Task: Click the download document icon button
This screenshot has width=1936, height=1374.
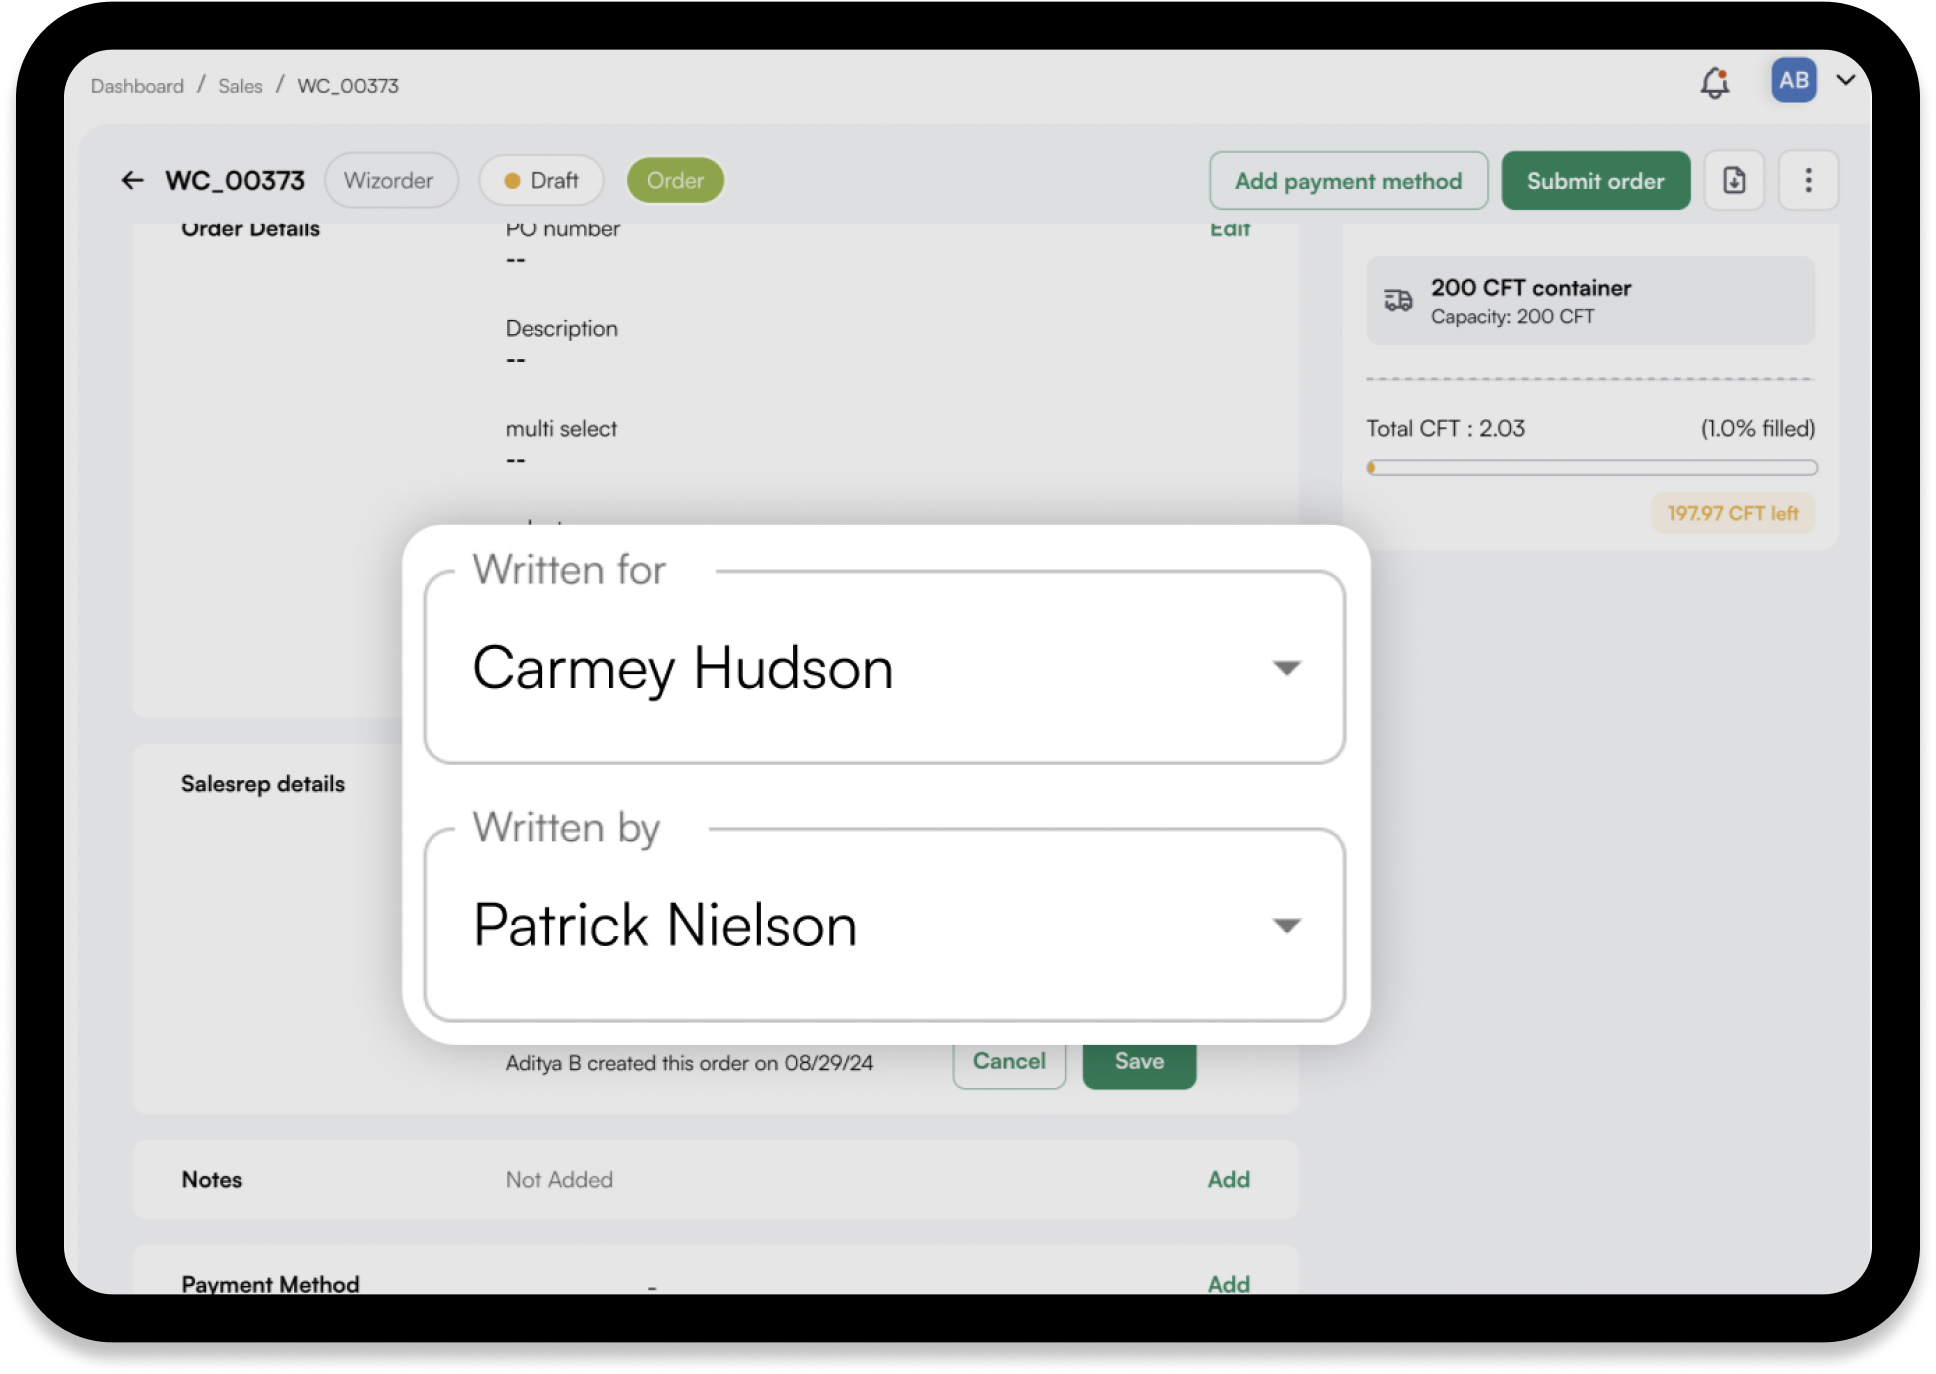Action: [x=1734, y=180]
